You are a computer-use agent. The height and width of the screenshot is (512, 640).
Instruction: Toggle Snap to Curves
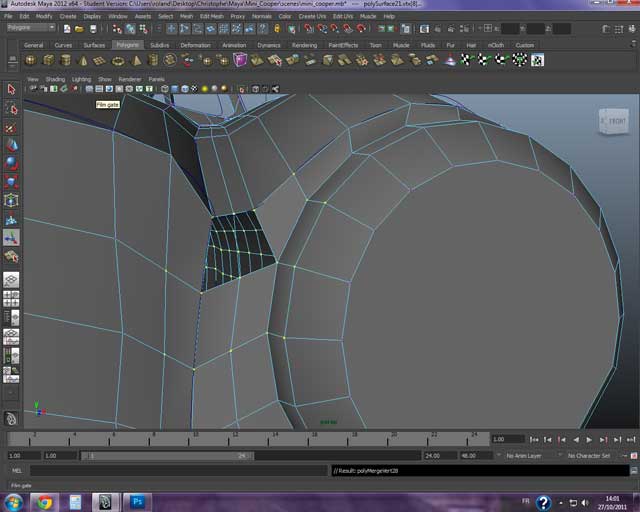point(322,29)
